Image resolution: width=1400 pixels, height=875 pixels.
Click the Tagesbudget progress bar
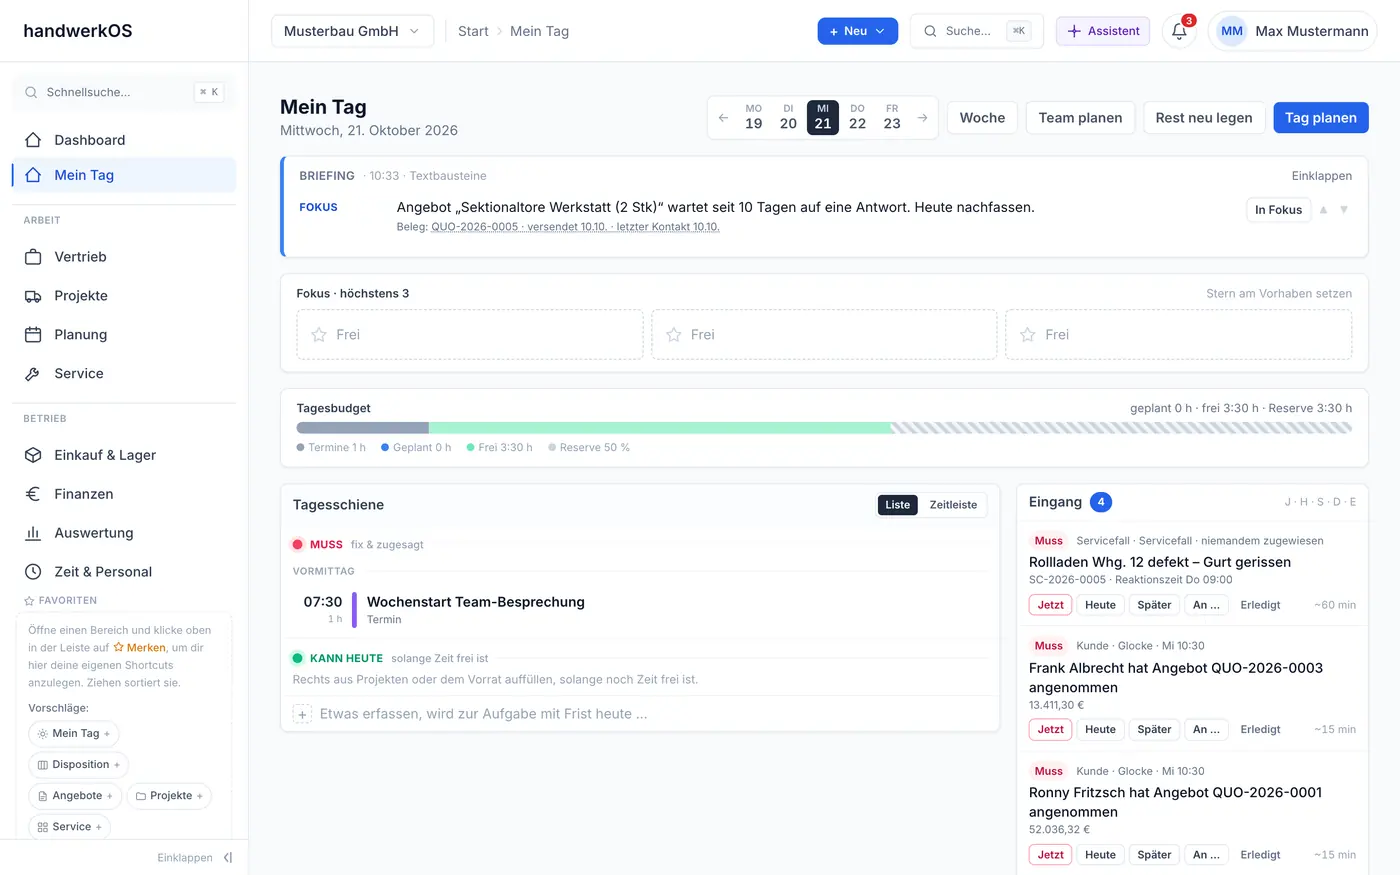[x=824, y=428]
